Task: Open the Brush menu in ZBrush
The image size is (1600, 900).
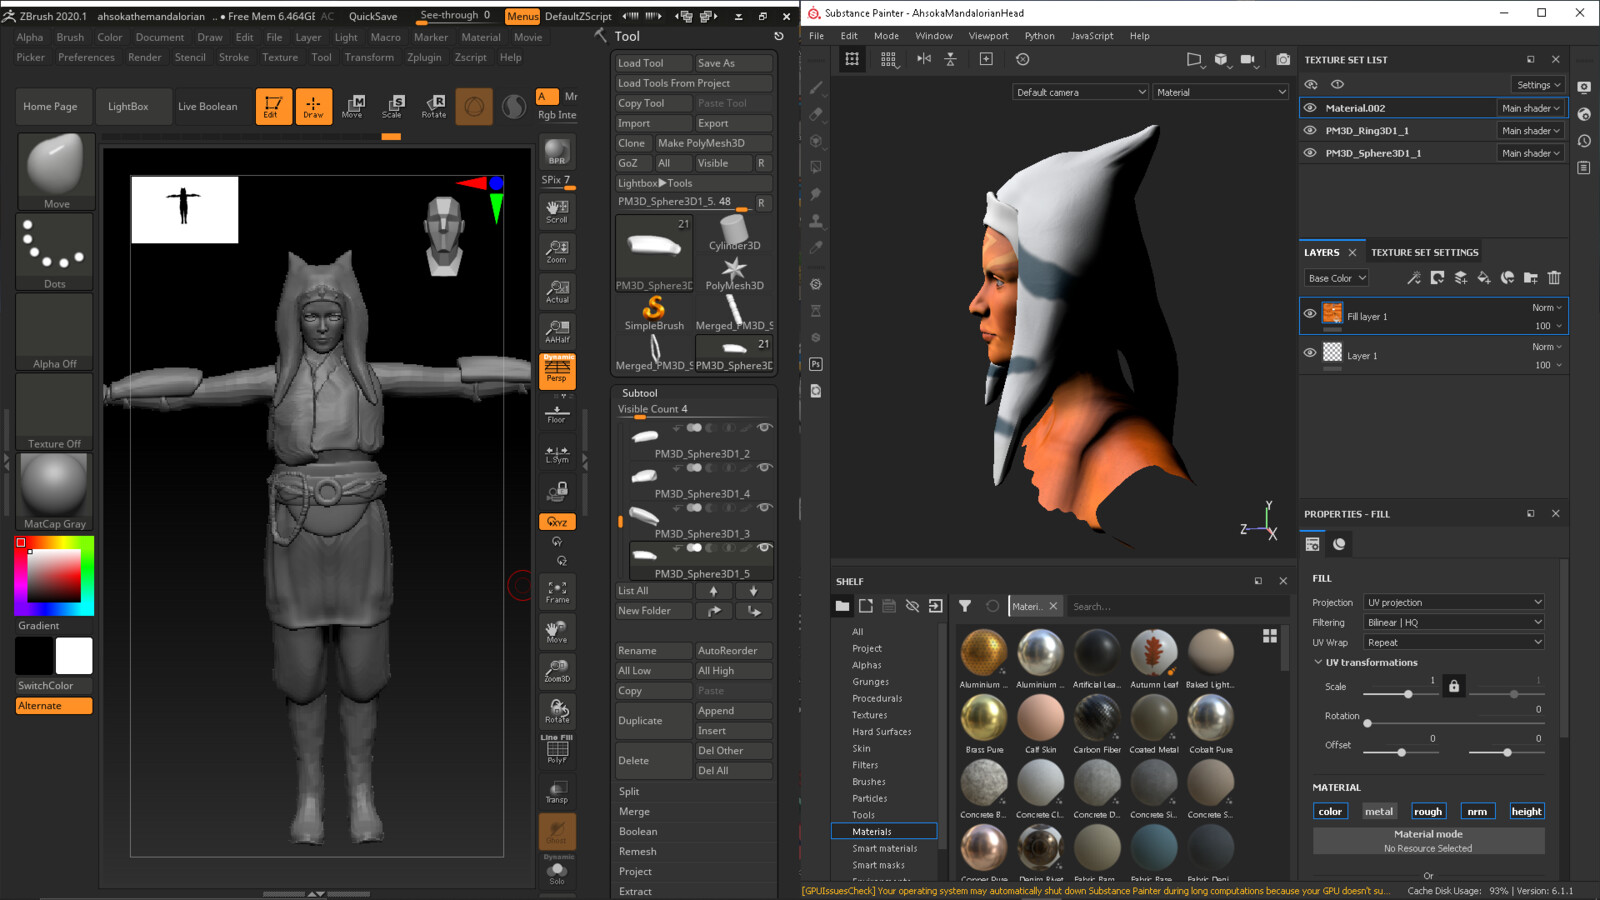Action: pos(70,37)
